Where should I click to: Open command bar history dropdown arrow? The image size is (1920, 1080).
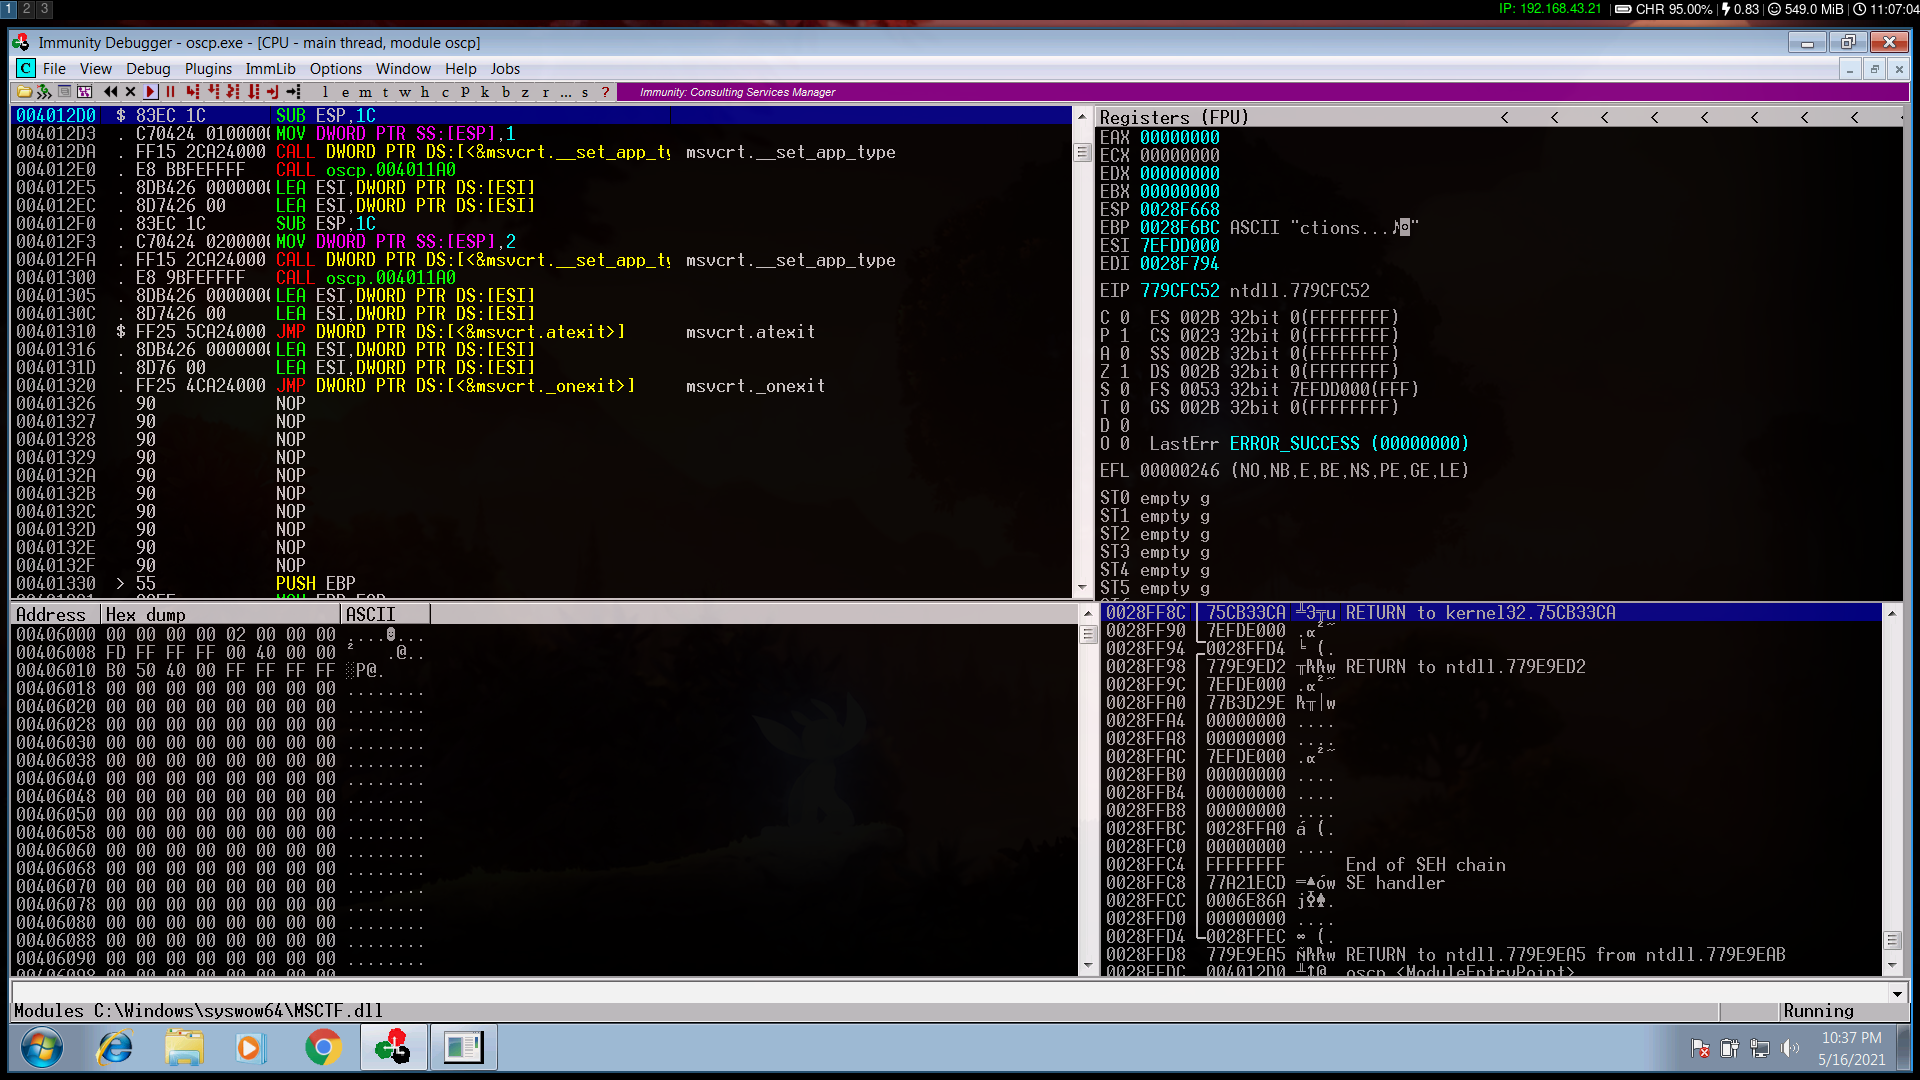tap(1897, 993)
